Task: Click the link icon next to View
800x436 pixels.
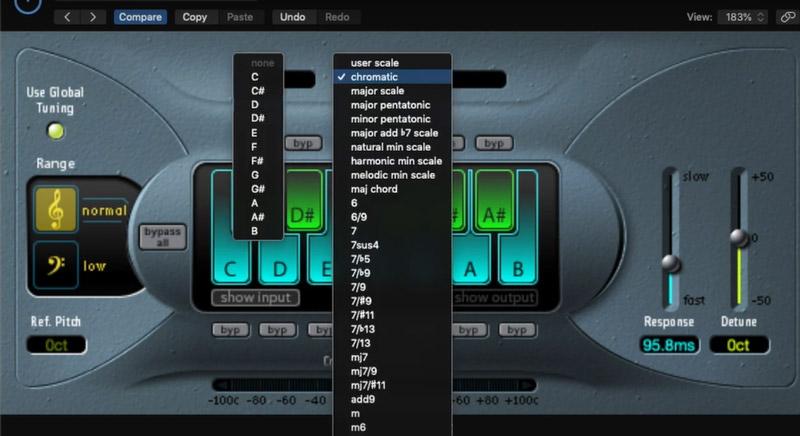Action: [x=787, y=17]
